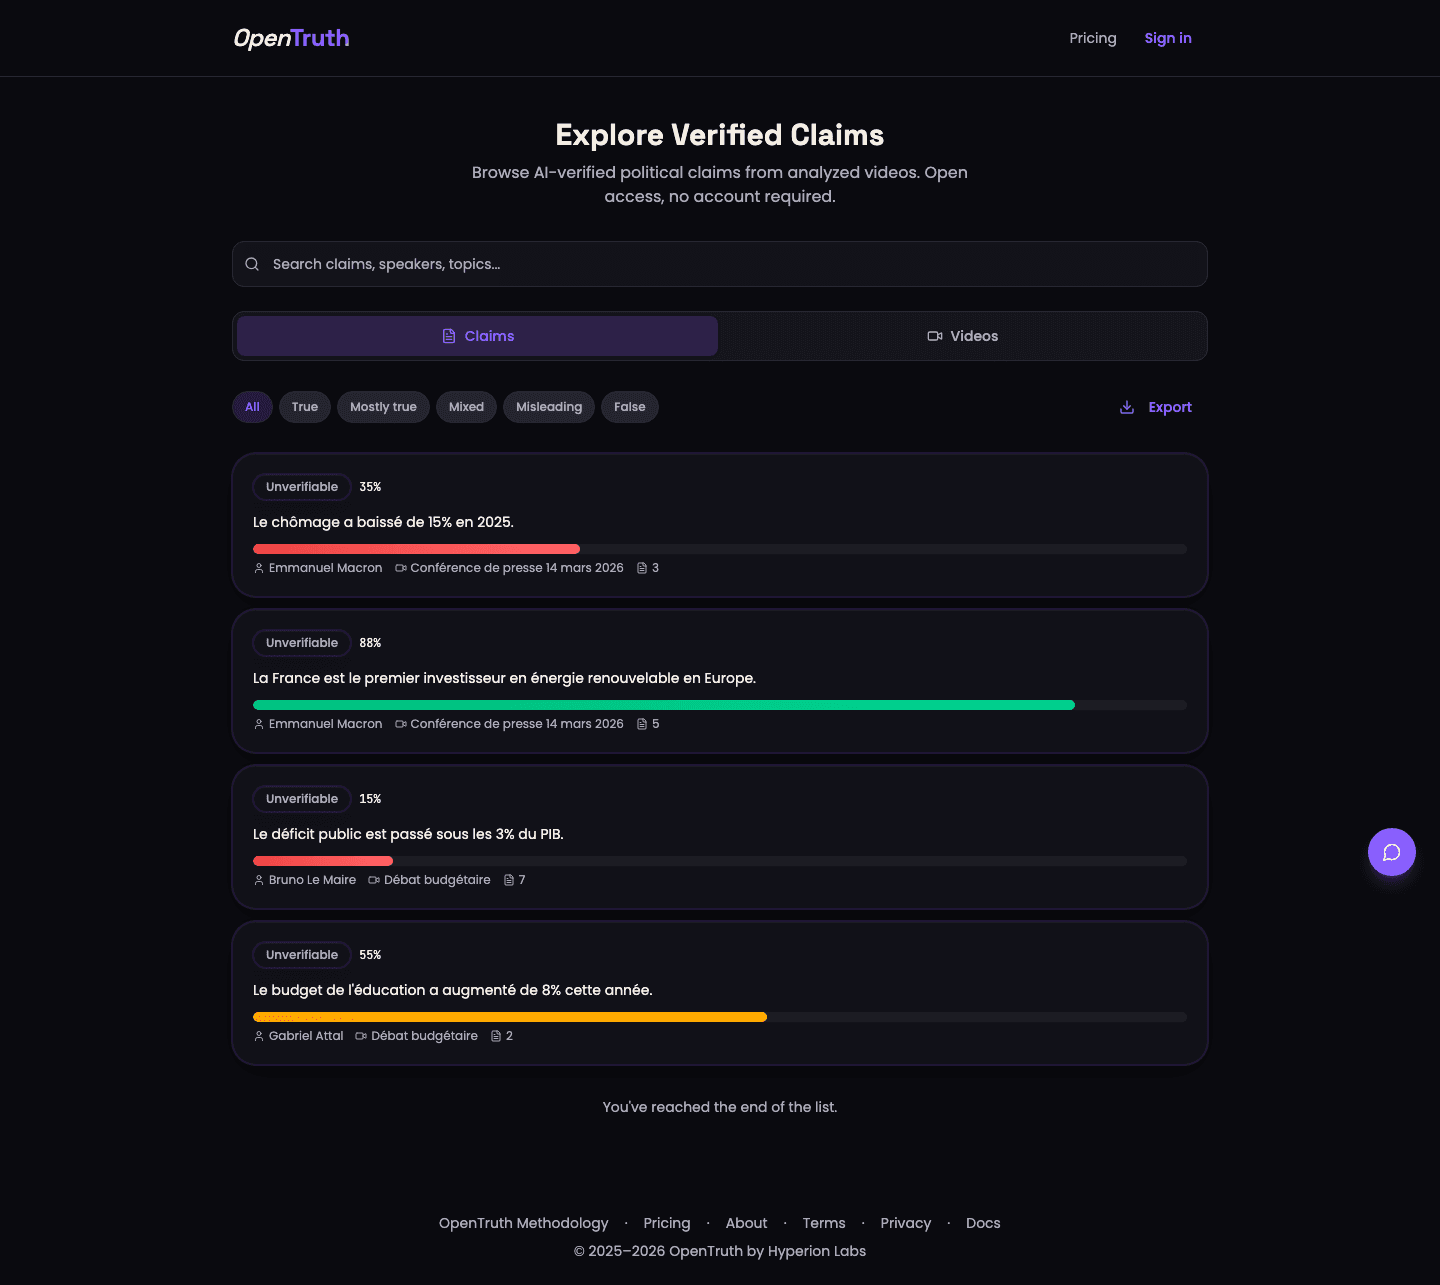Select the Mixed filter option
The width and height of the screenshot is (1440, 1285).
point(466,407)
